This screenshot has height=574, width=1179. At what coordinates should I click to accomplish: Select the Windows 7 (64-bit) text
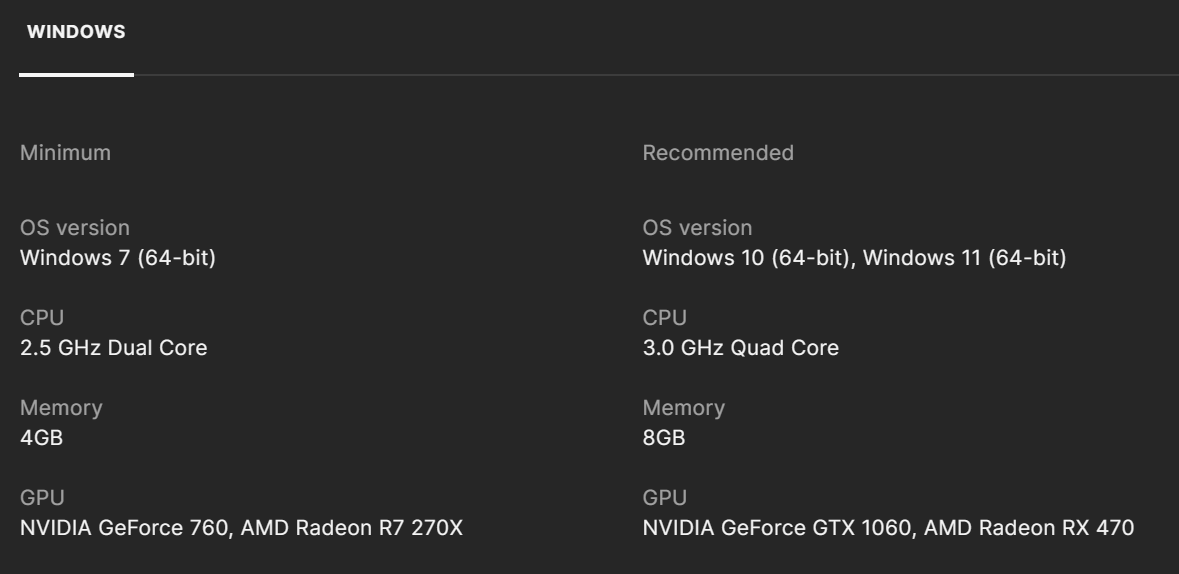click(x=118, y=259)
